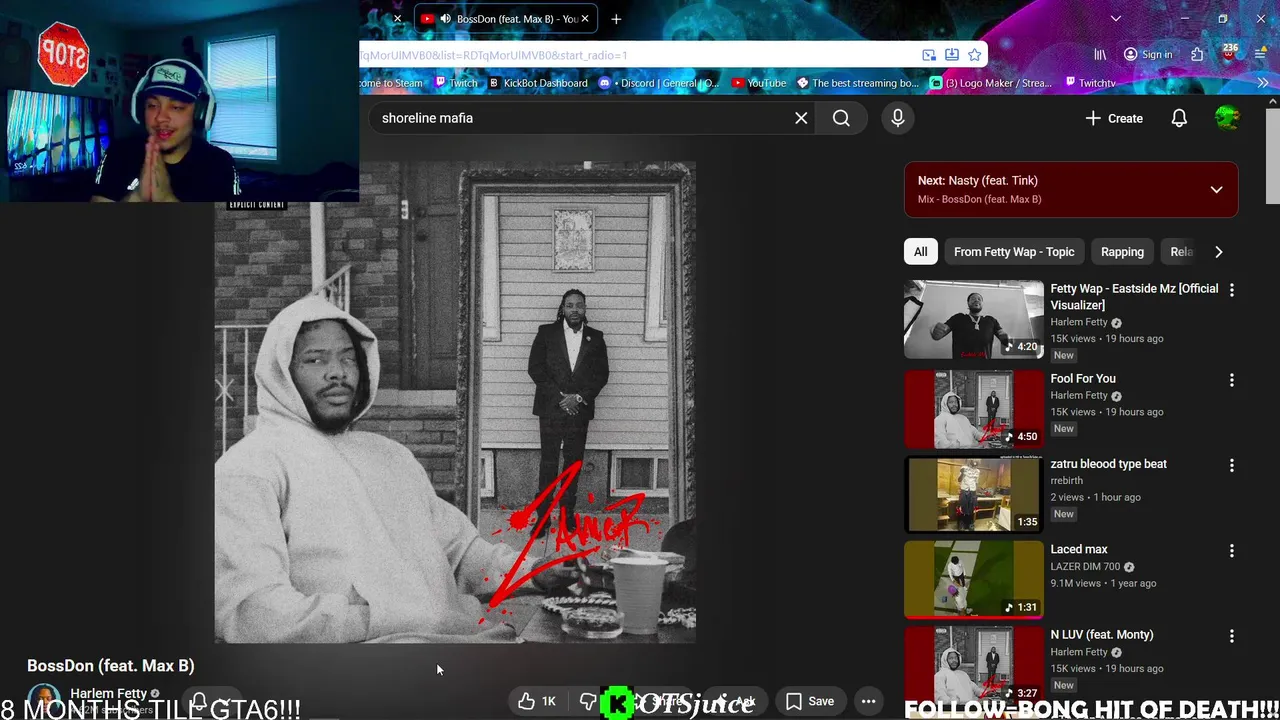Click the Eastside Mz 4:20 thumbnail

(974, 319)
